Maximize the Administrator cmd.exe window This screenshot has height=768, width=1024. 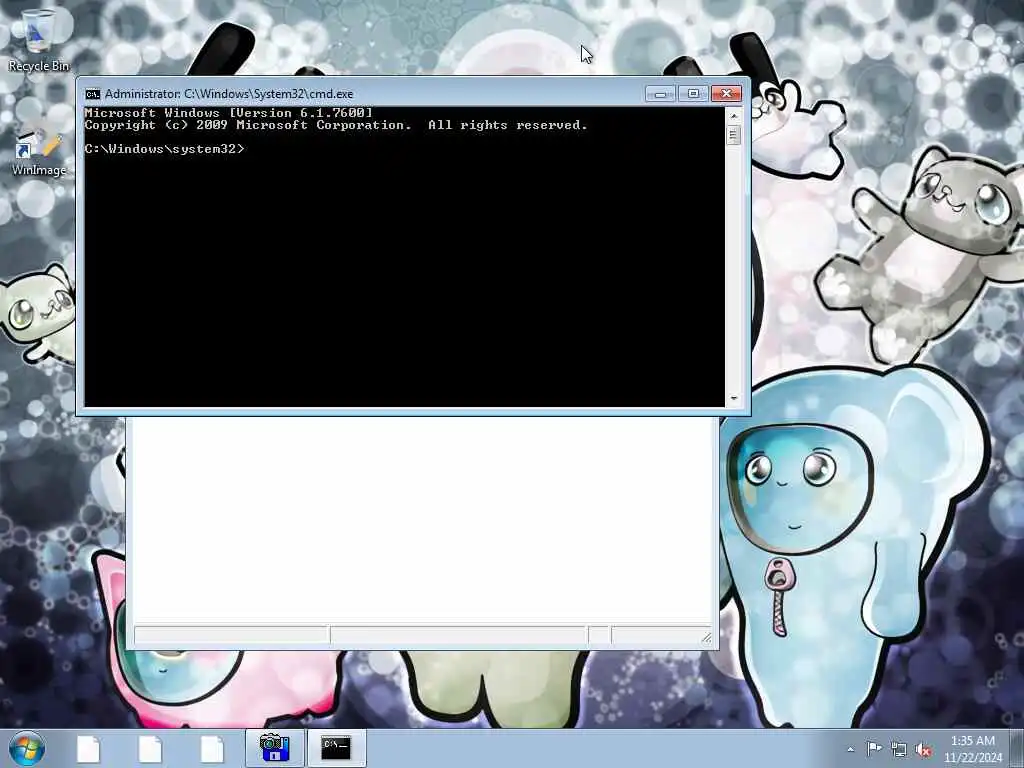[693, 94]
